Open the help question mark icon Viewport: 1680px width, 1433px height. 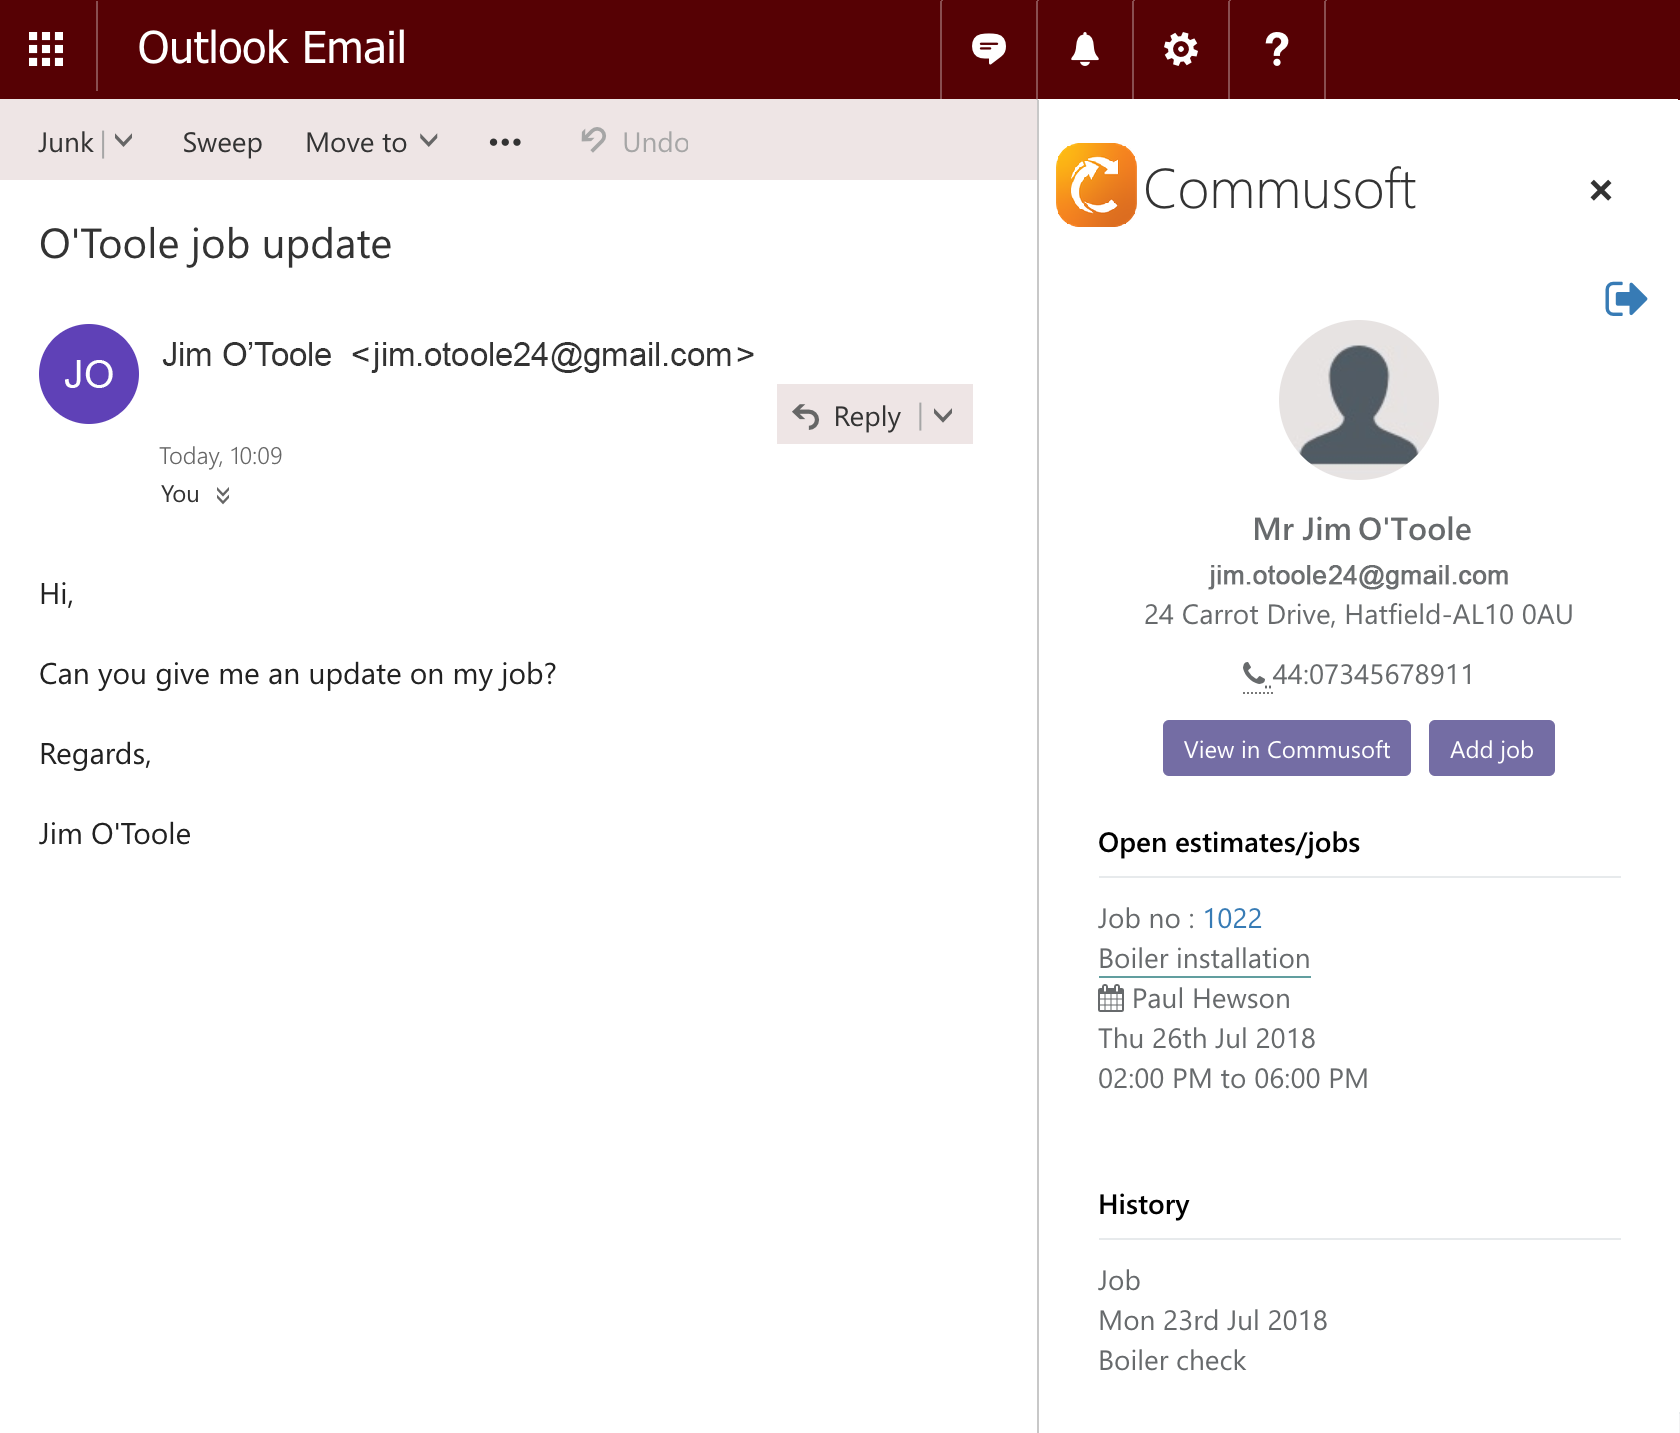pos(1277,49)
